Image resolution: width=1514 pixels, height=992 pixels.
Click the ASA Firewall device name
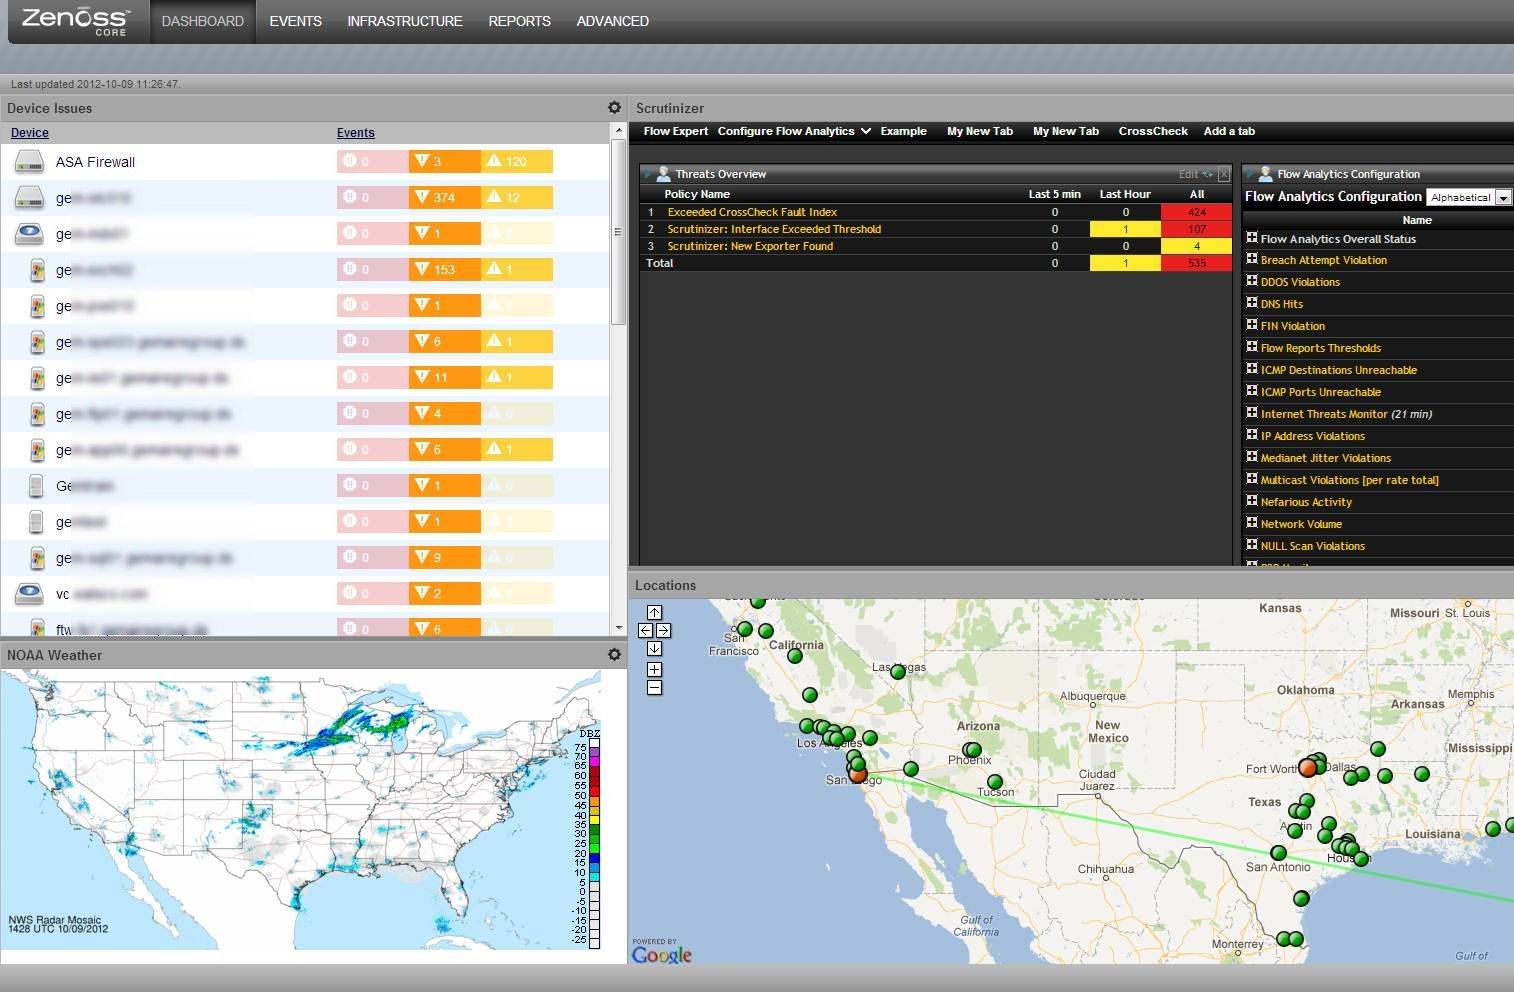click(x=95, y=162)
